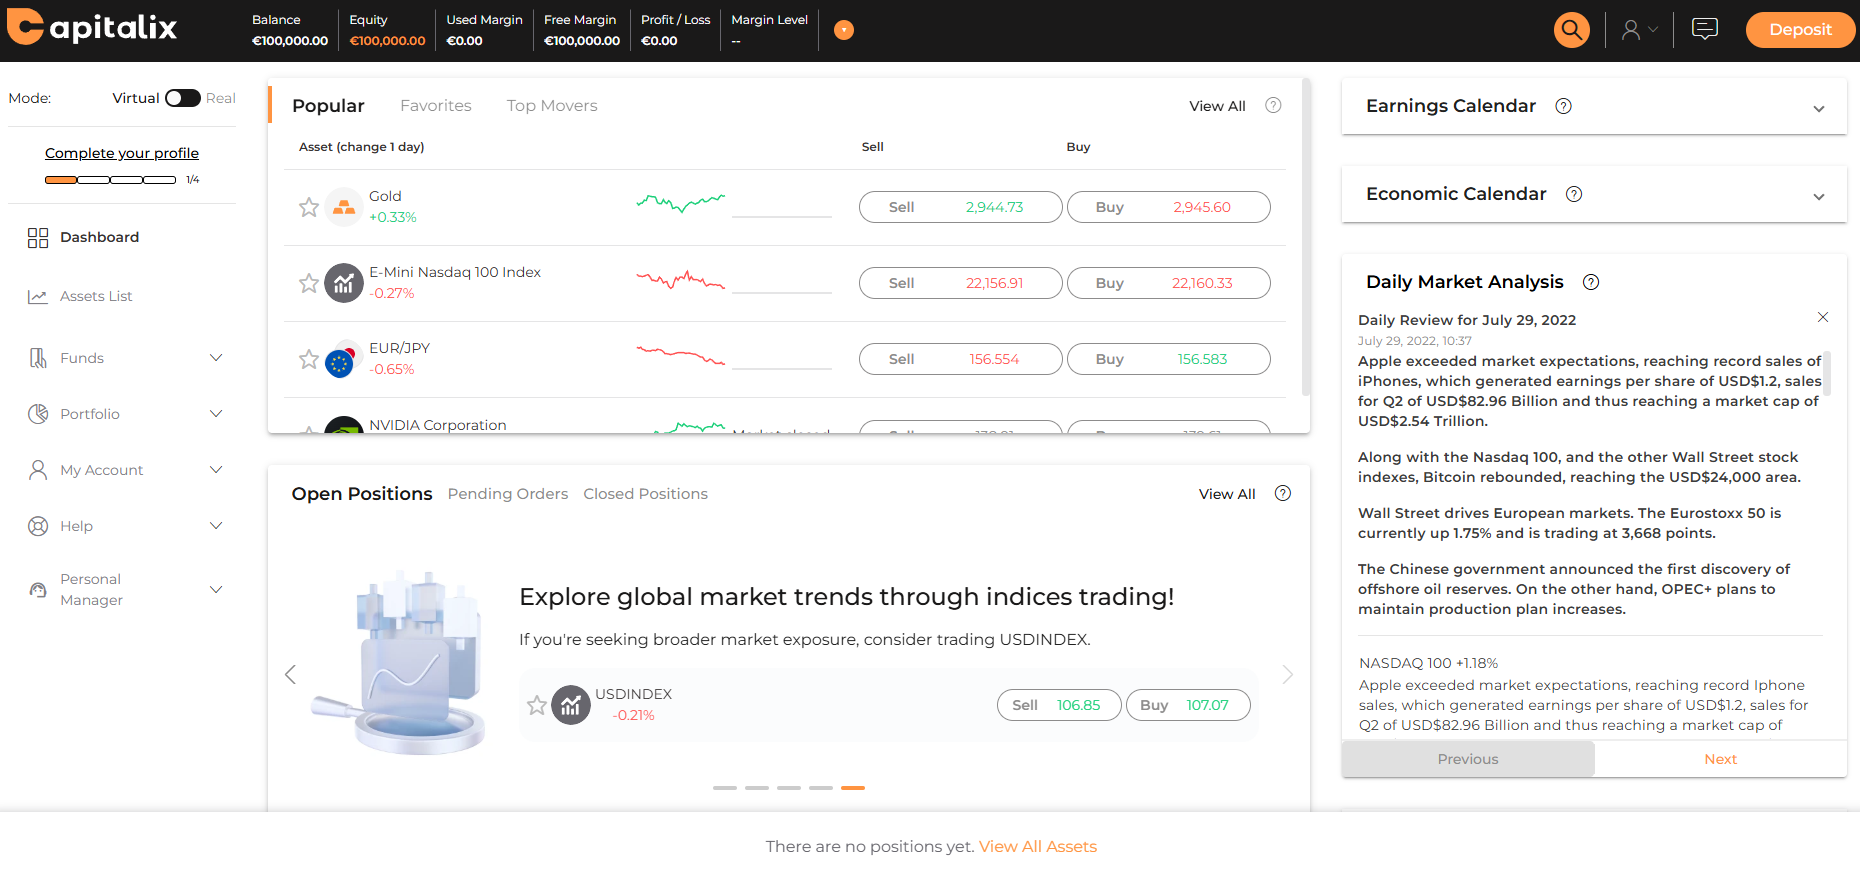Click the USDINDEX chart icon
The height and width of the screenshot is (873, 1860).
tap(571, 705)
